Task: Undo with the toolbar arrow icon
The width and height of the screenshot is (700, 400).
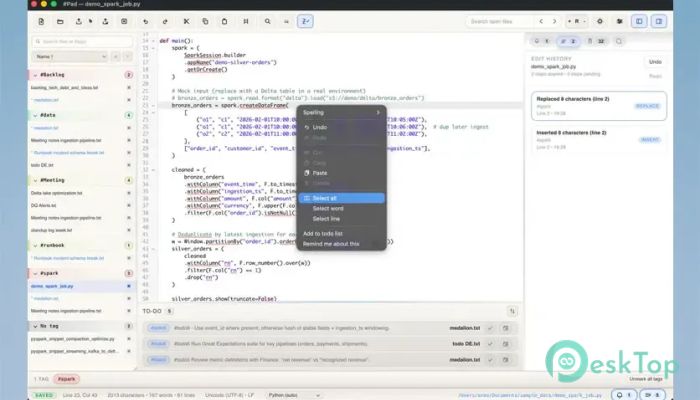Action: point(146,21)
